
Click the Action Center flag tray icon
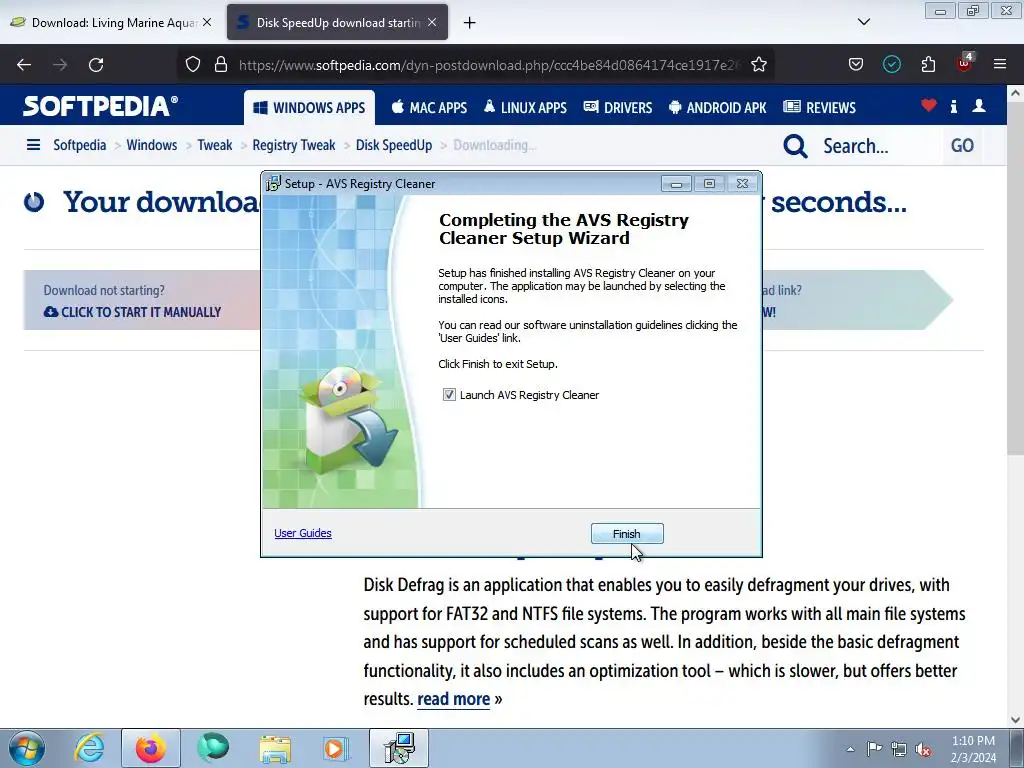pyautogui.click(x=874, y=748)
